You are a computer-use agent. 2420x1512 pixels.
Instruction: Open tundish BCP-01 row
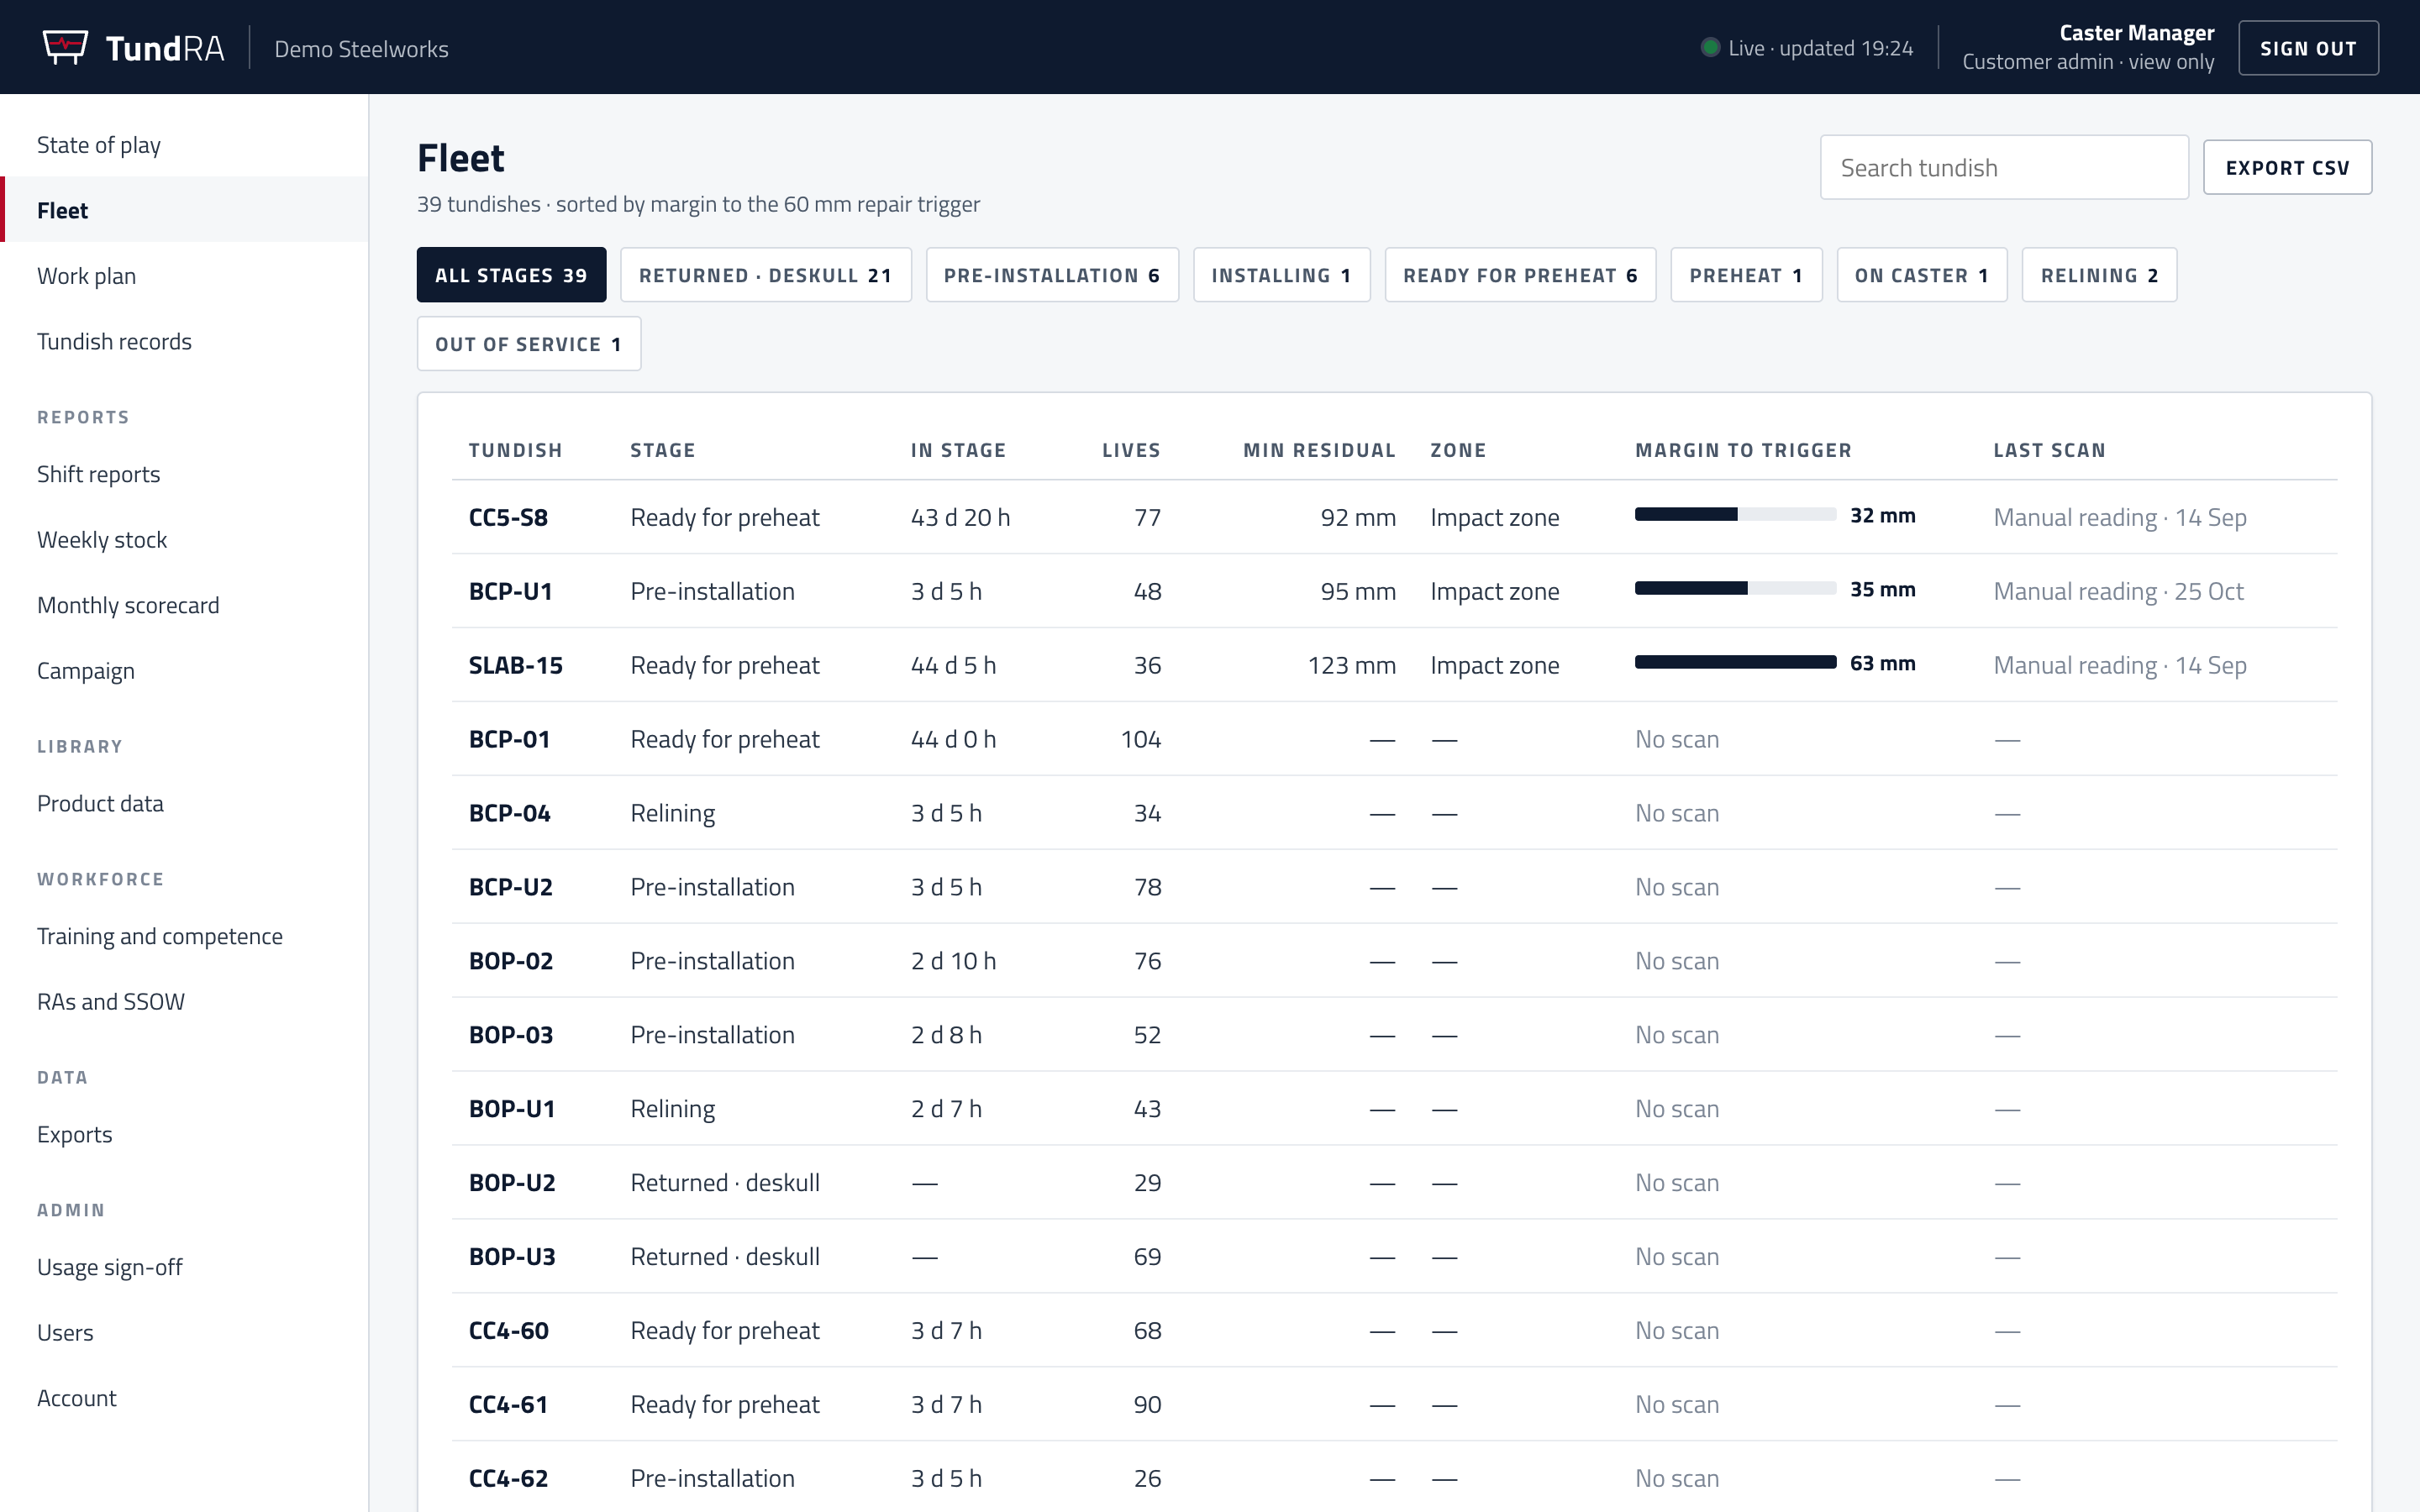tap(1394, 739)
